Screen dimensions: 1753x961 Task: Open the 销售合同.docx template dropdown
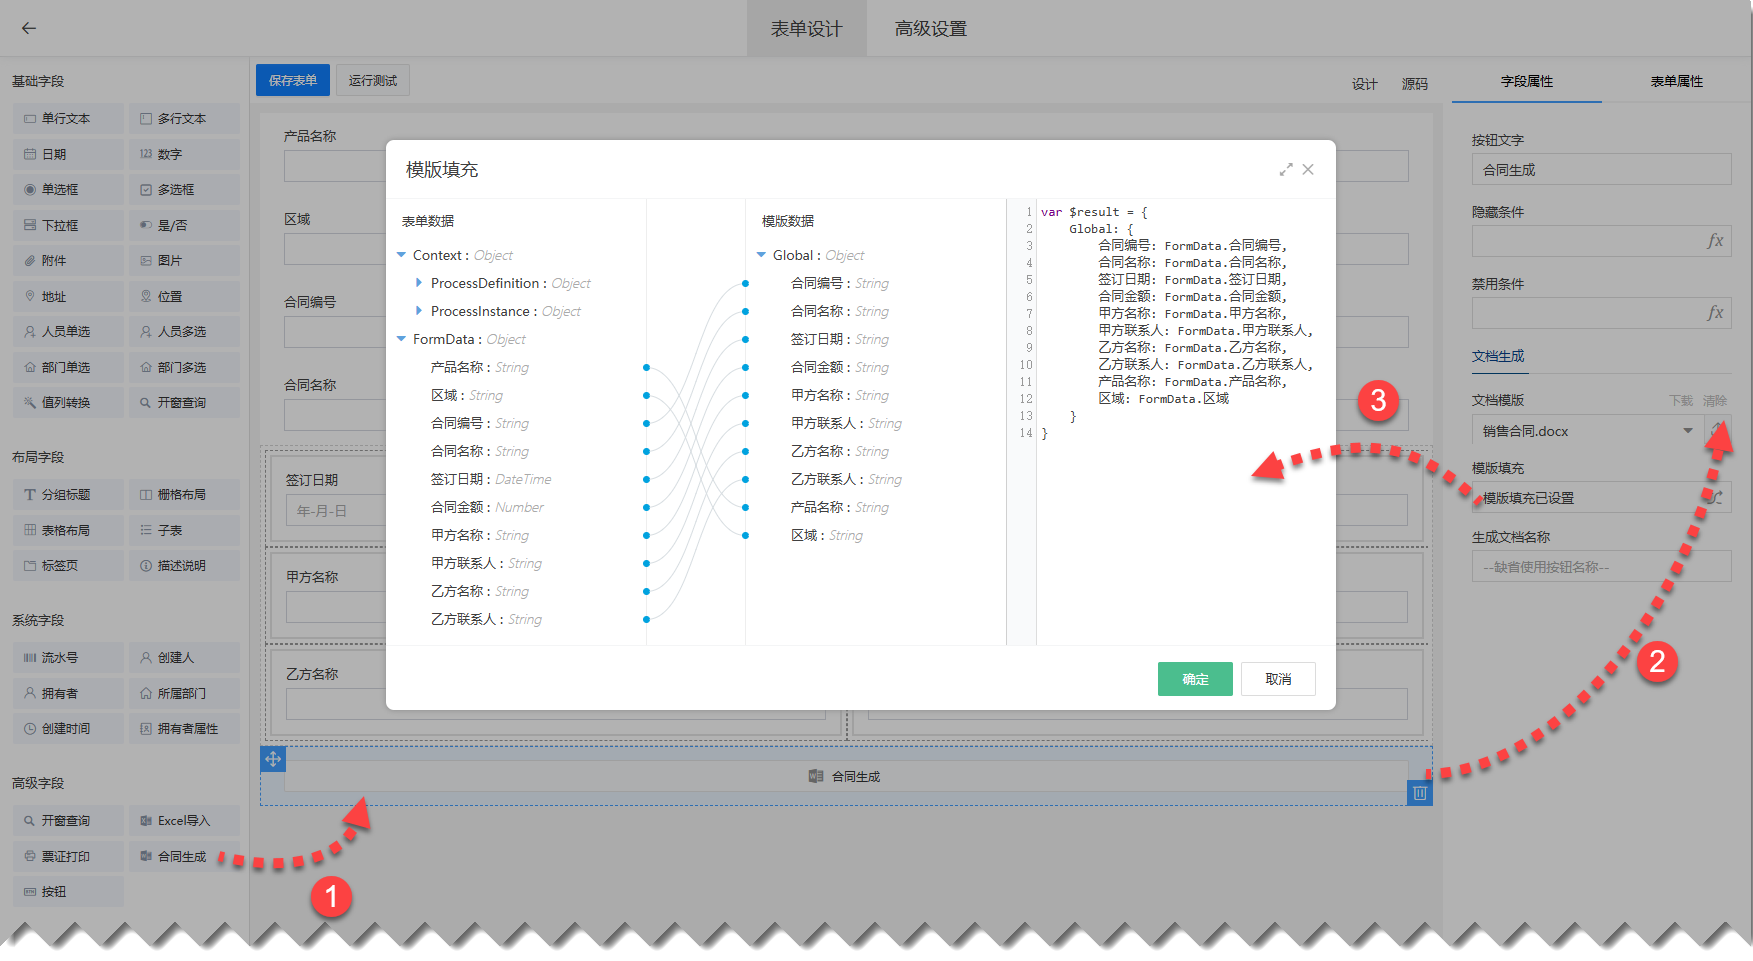tap(1687, 431)
